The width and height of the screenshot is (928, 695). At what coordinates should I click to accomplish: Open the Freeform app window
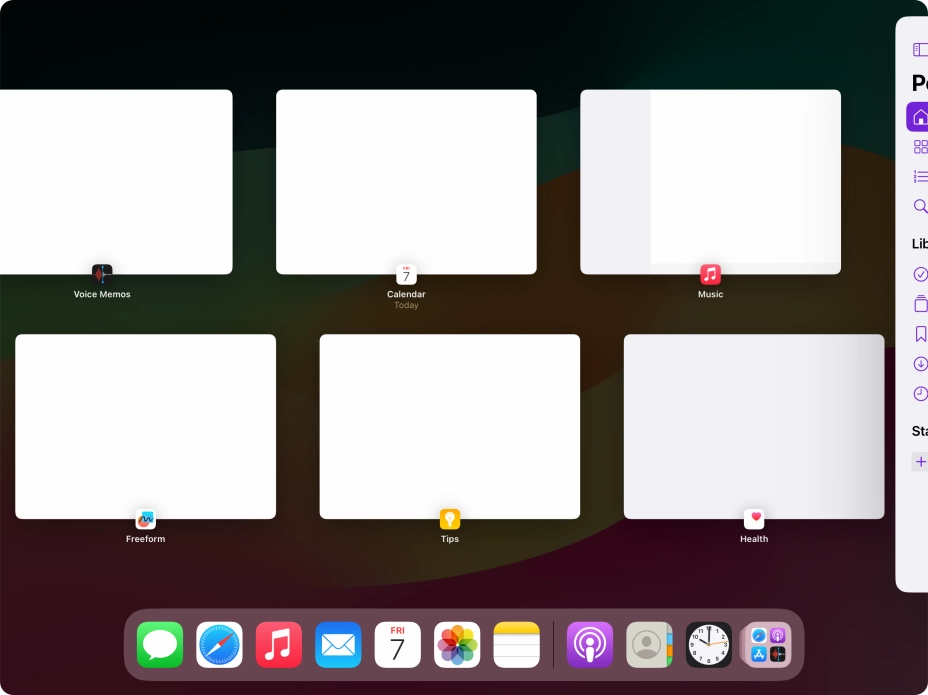tap(145, 426)
